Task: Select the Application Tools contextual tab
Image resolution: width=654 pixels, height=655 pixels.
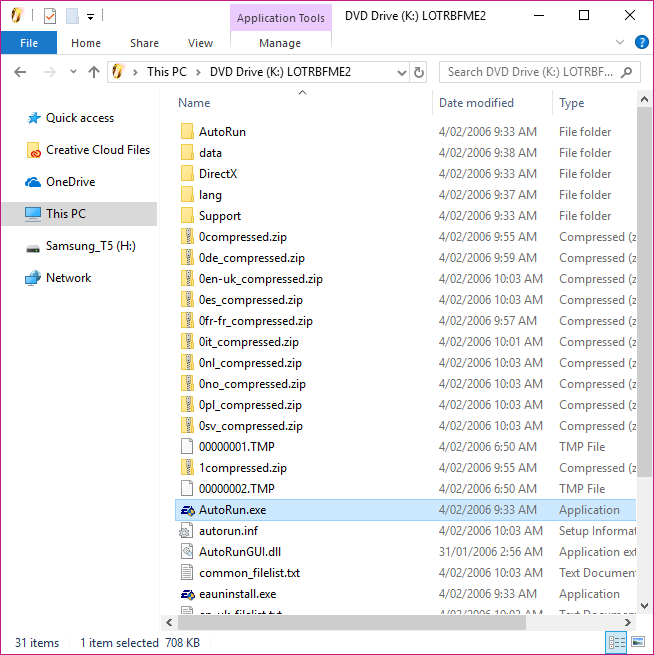Action: [x=281, y=18]
